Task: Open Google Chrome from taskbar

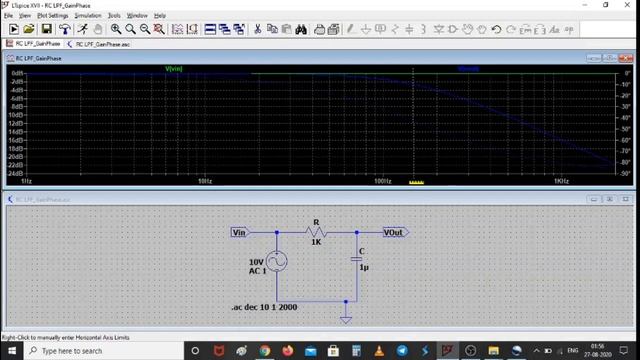Action: click(x=264, y=351)
